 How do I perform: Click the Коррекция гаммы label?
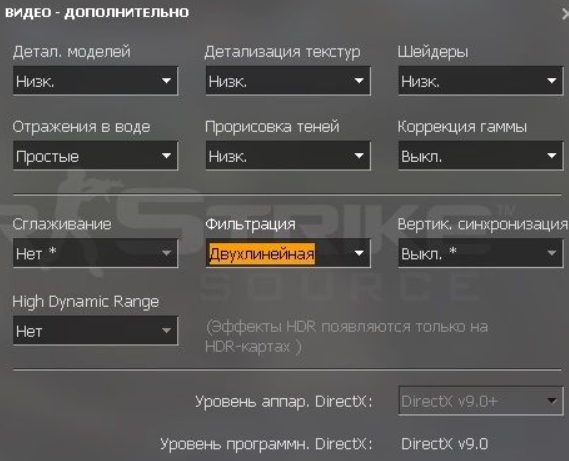tap(462, 127)
